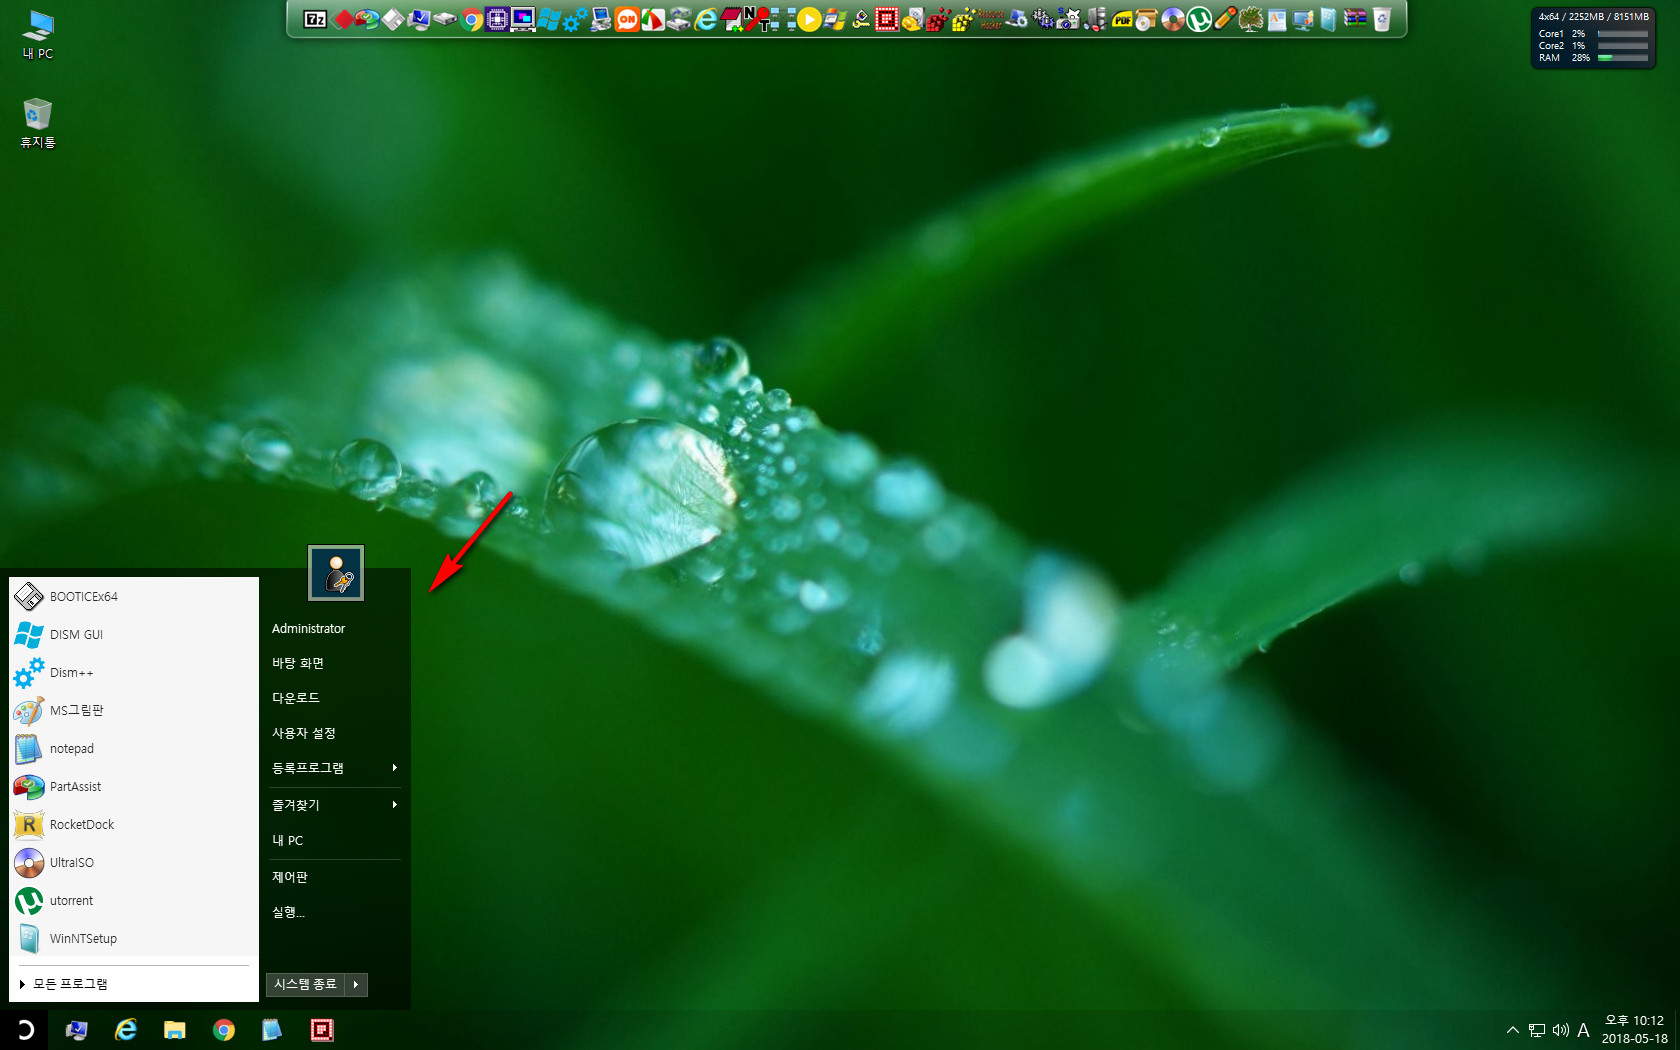Click the network icon in system tray
Image resolution: width=1680 pixels, height=1050 pixels.
1537,1030
